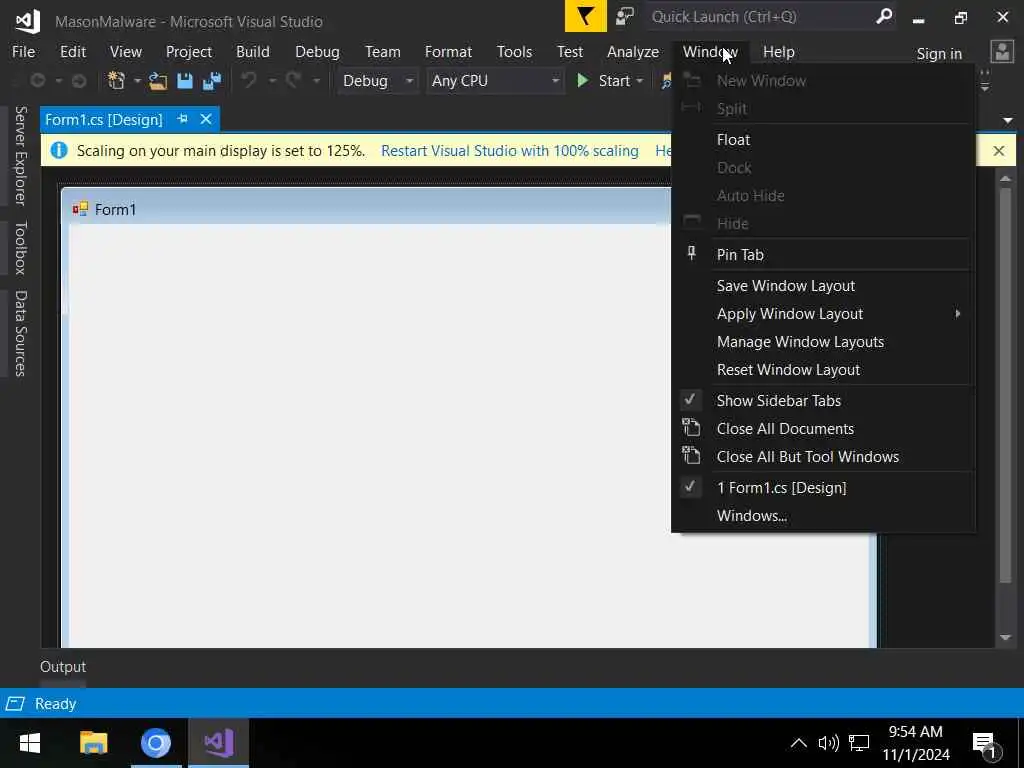Click Sign in
The width and height of the screenshot is (1024, 768).
tap(939, 54)
